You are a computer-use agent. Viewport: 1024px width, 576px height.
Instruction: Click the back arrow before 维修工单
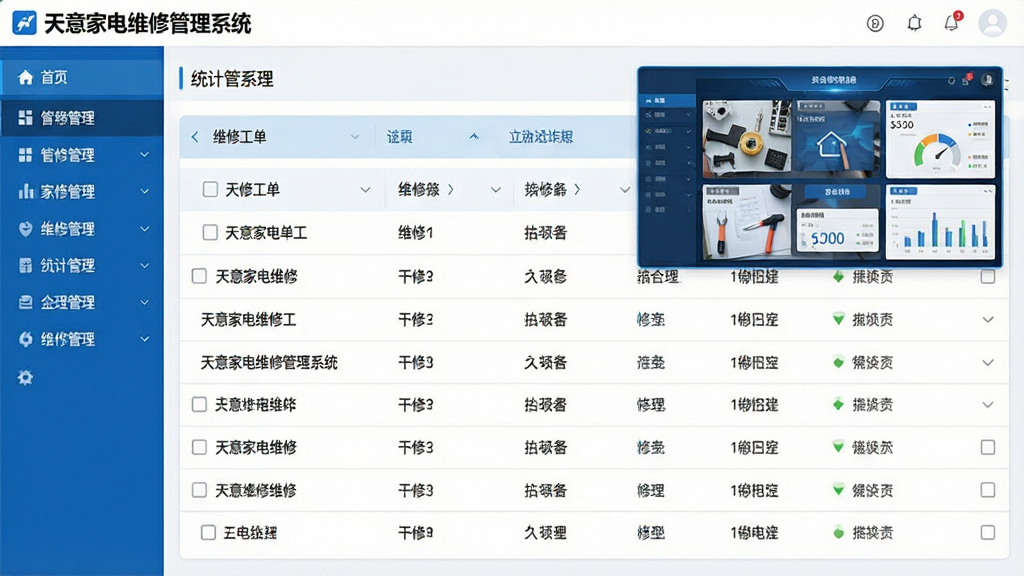[195, 136]
